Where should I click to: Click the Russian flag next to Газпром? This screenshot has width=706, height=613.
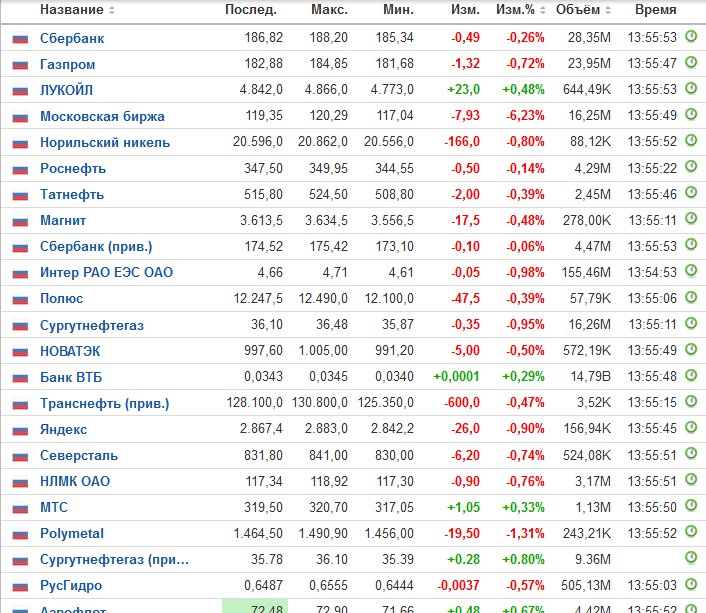[x=20, y=65]
